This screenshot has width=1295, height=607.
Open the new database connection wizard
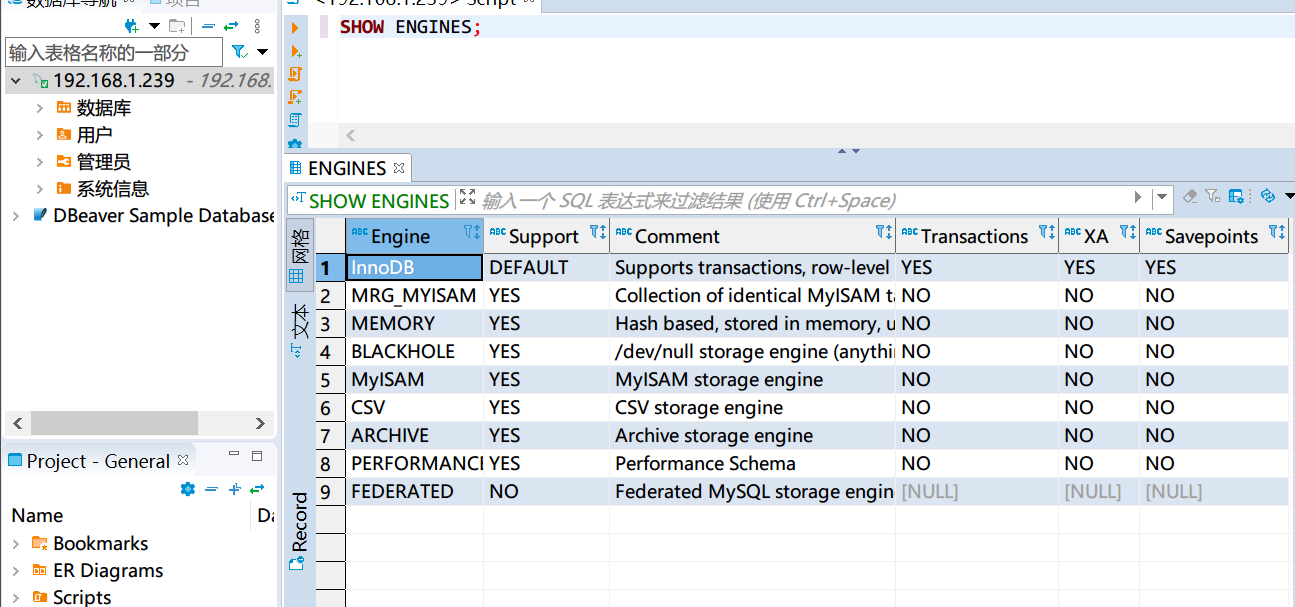coord(131,27)
